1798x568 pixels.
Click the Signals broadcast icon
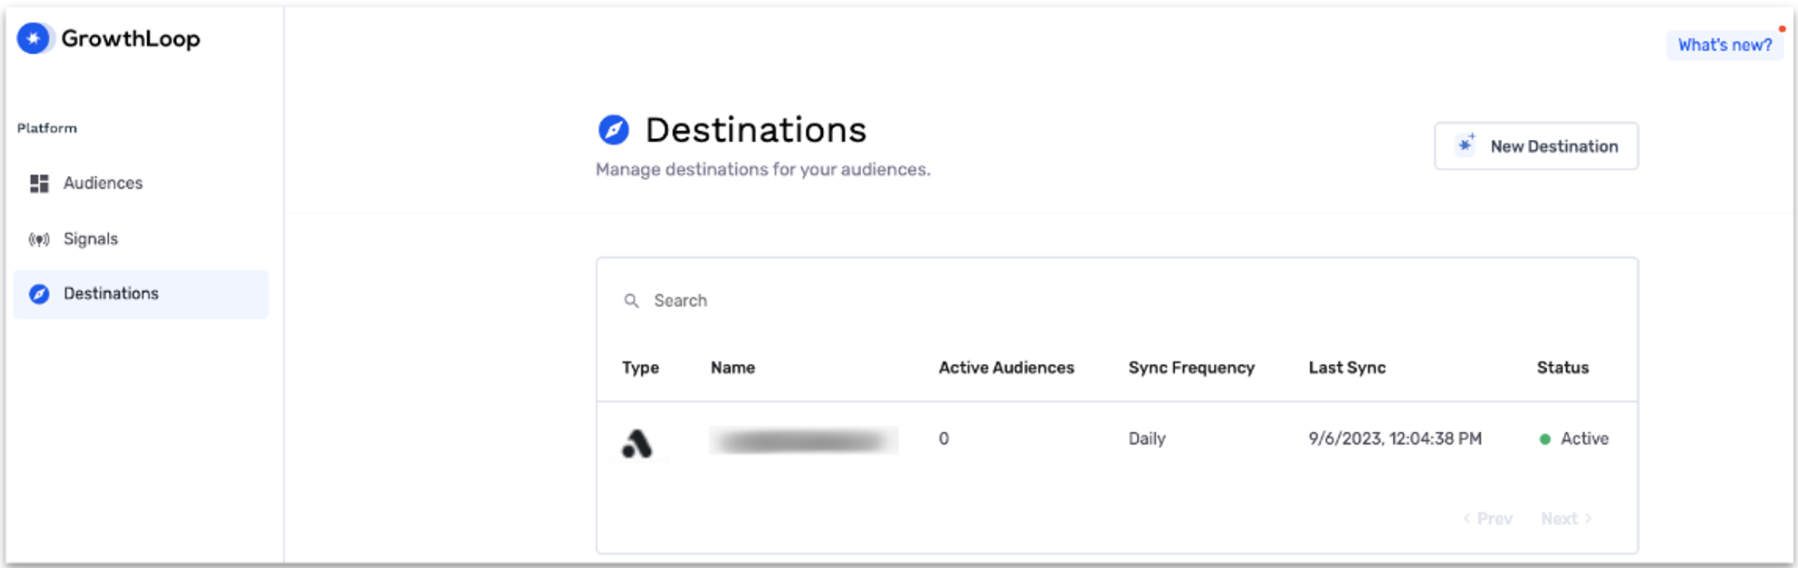pyautogui.click(x=39, y=240)
